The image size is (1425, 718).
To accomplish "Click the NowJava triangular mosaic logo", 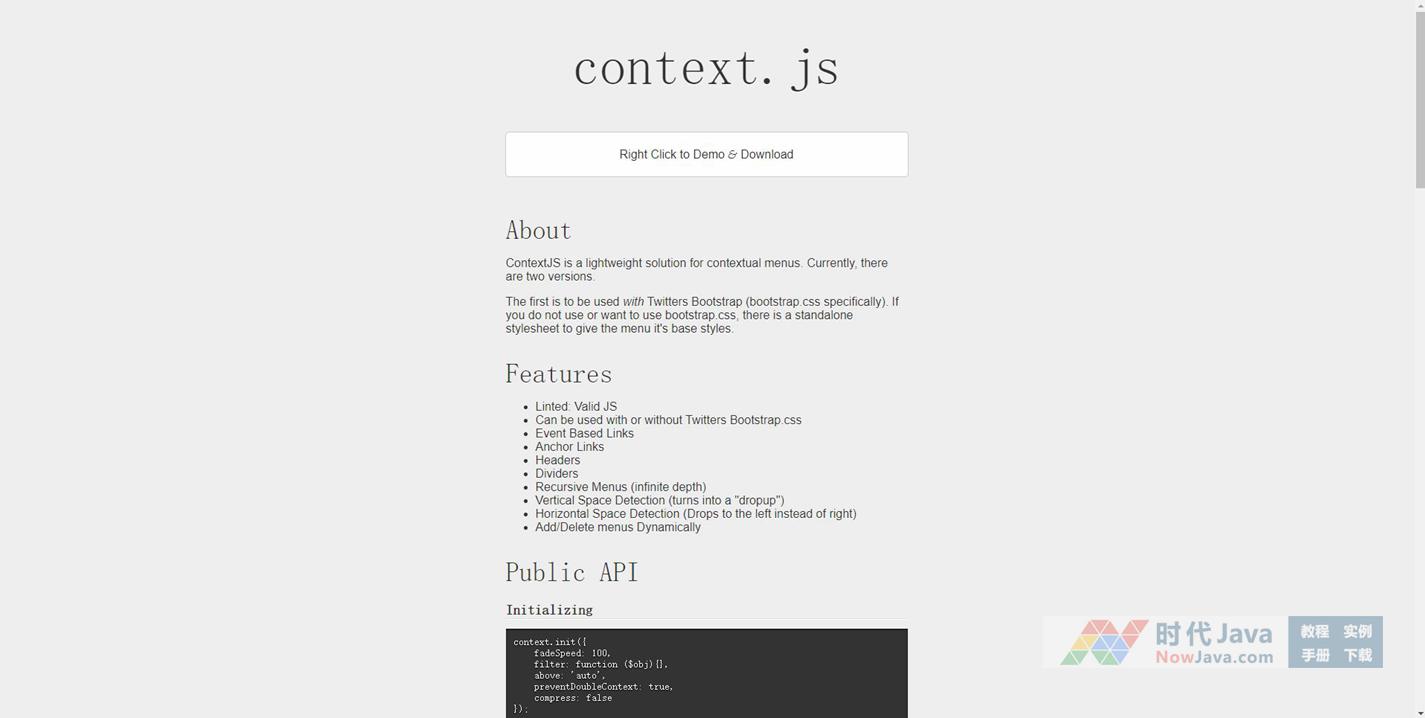I will (x=1104, y=642).
